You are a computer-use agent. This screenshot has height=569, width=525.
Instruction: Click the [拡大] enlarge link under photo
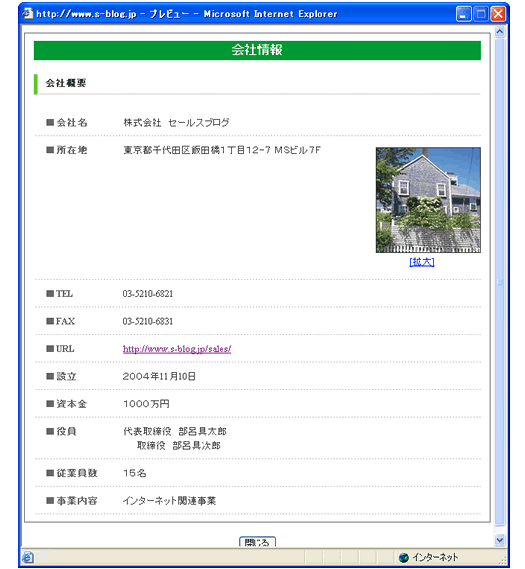(422, 262)
